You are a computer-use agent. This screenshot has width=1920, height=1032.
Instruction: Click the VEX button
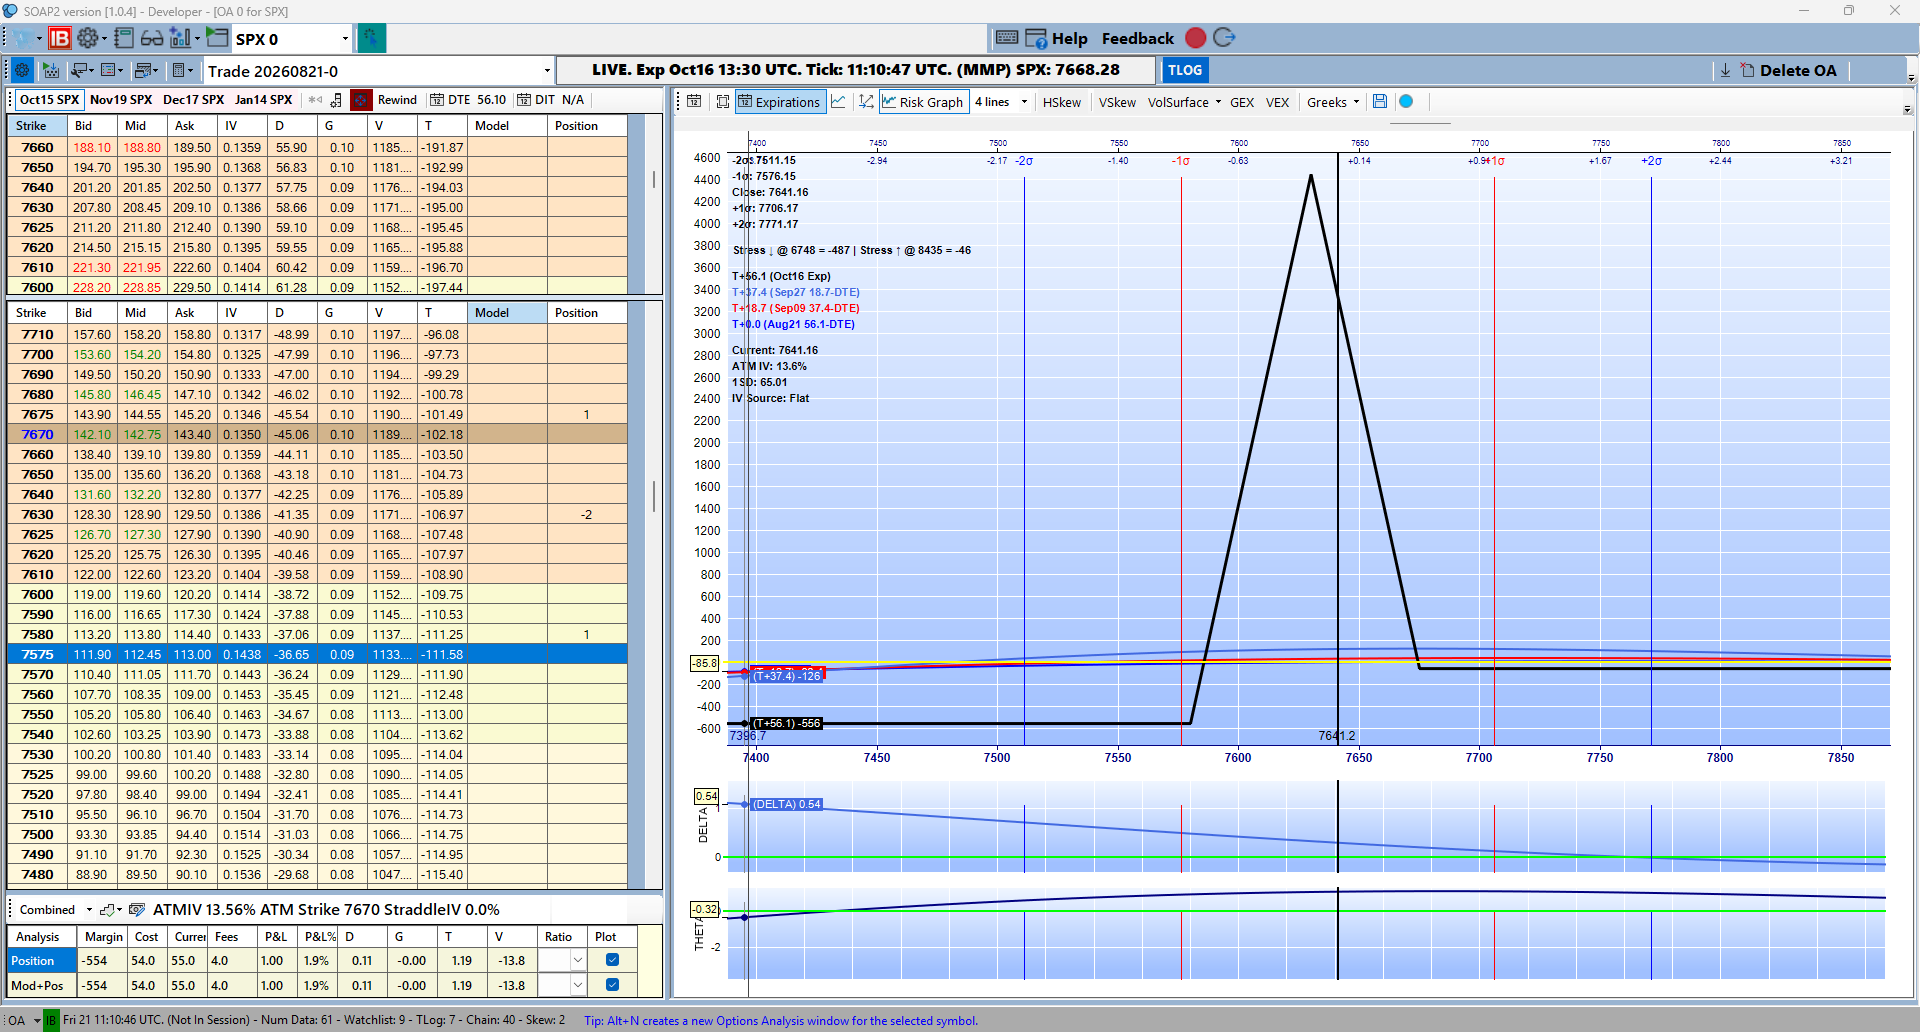(x=1277, y=101)
